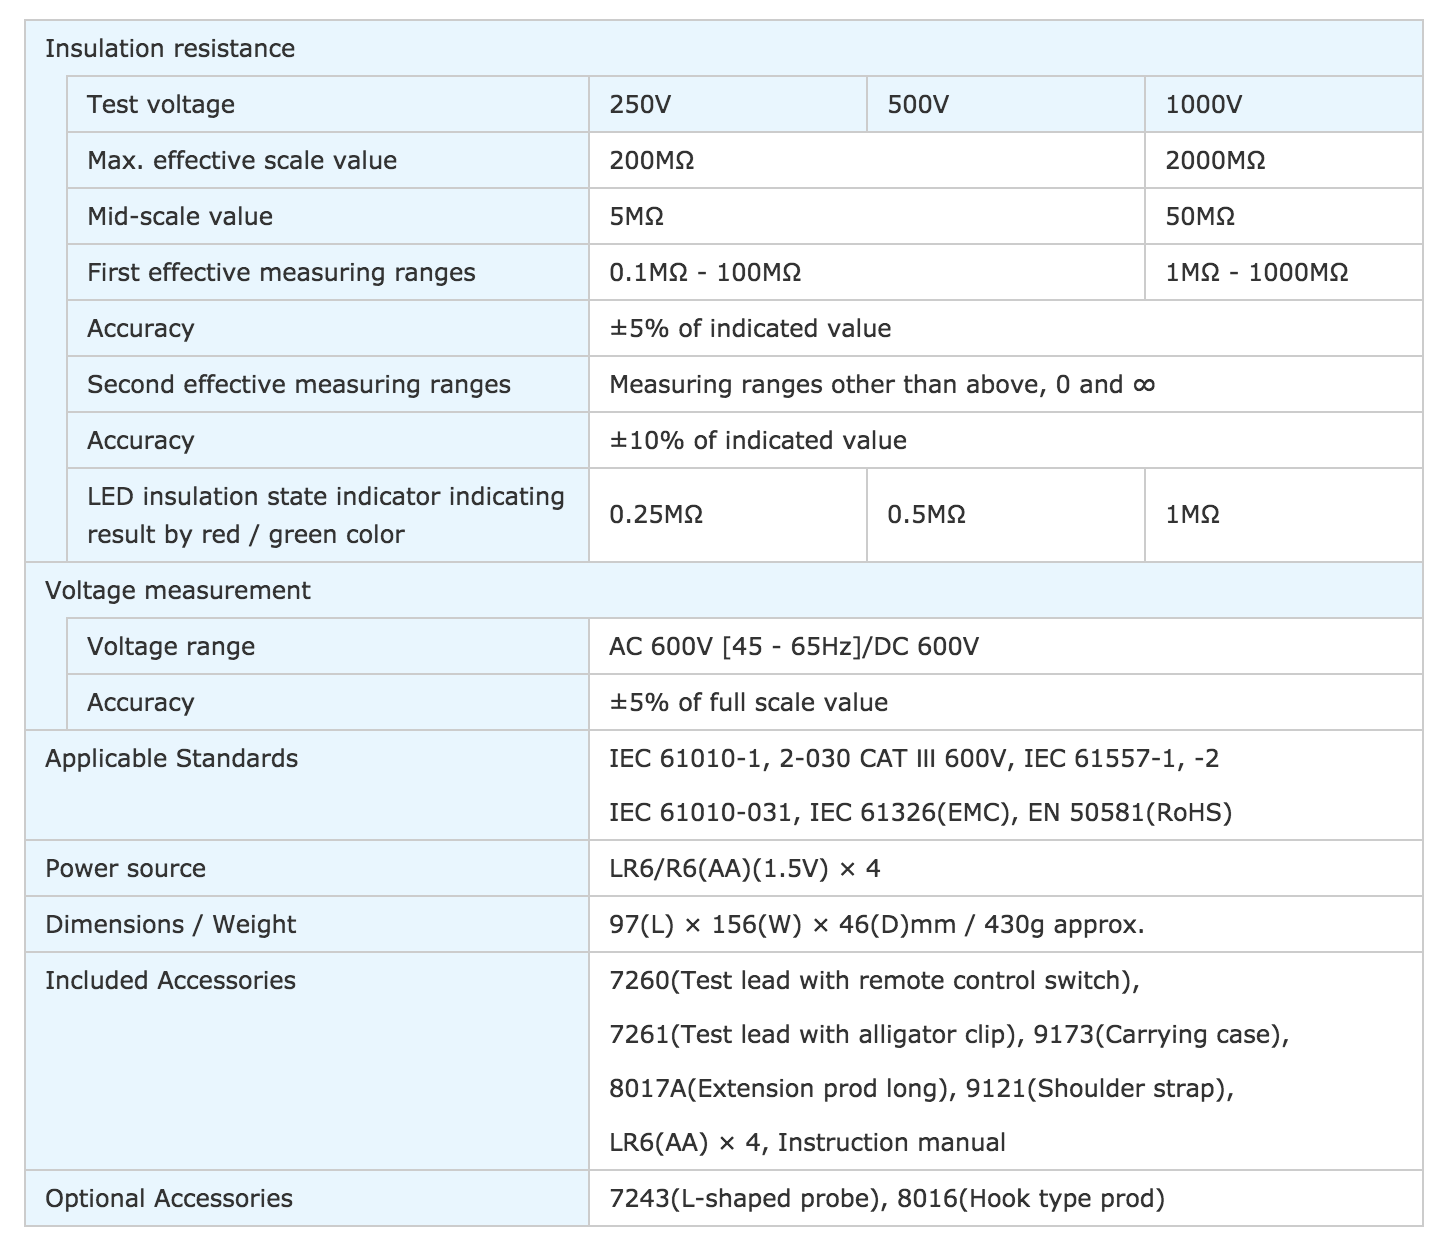The width and height of the screenshot is (1438, 1244).
Task: Click the Applicable Standards row label
Action: click(172, 759)
